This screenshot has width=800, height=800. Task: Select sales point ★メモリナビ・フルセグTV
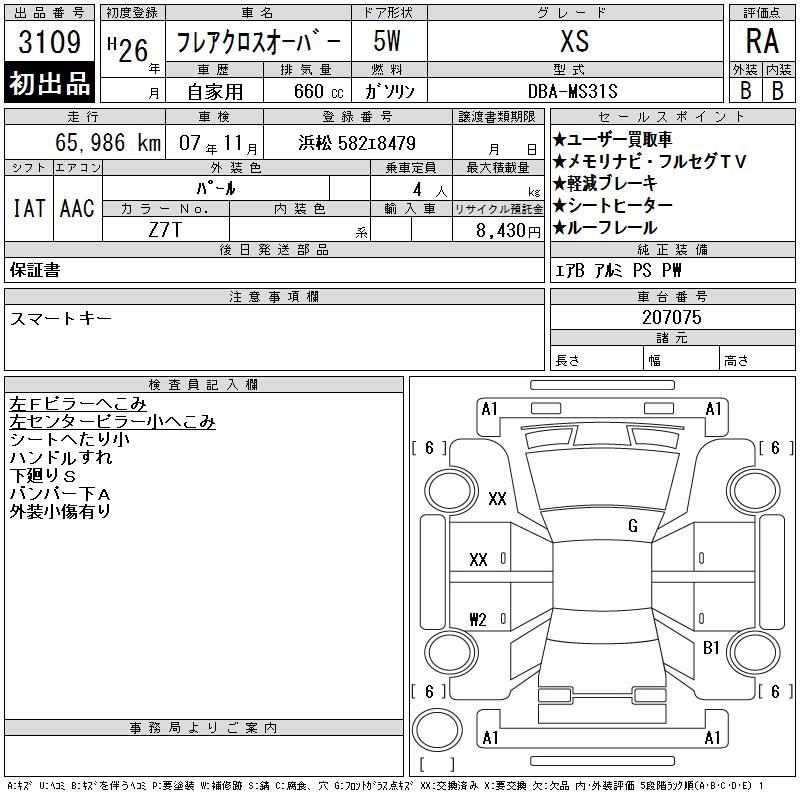pos(649,162)
